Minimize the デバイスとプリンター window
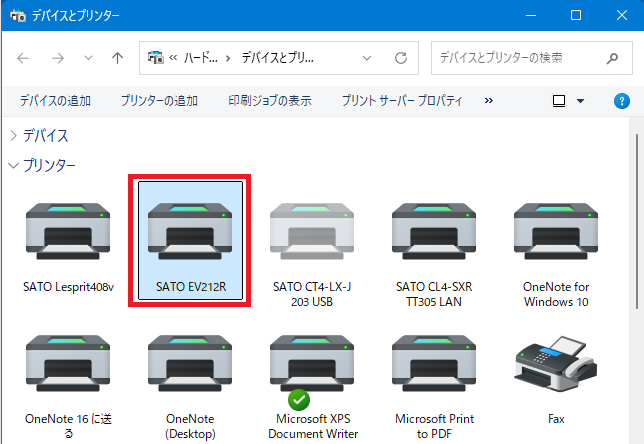The height and width of the screenshot is (444, 644). (x=531, y=15)
